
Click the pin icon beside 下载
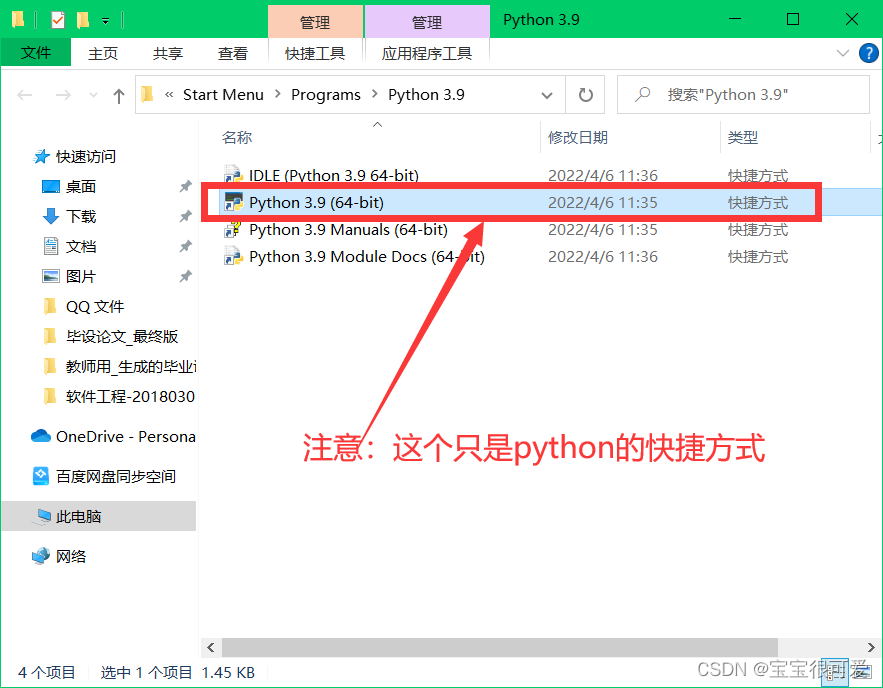point(185,216)
